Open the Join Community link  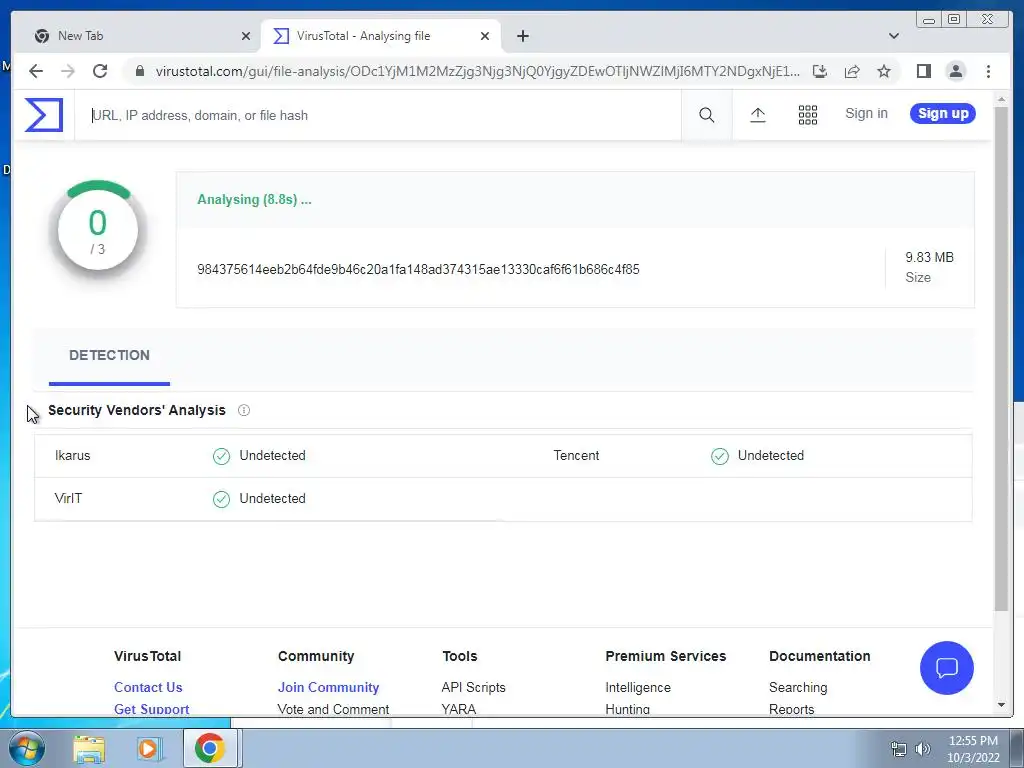click(x=328, y=687)
